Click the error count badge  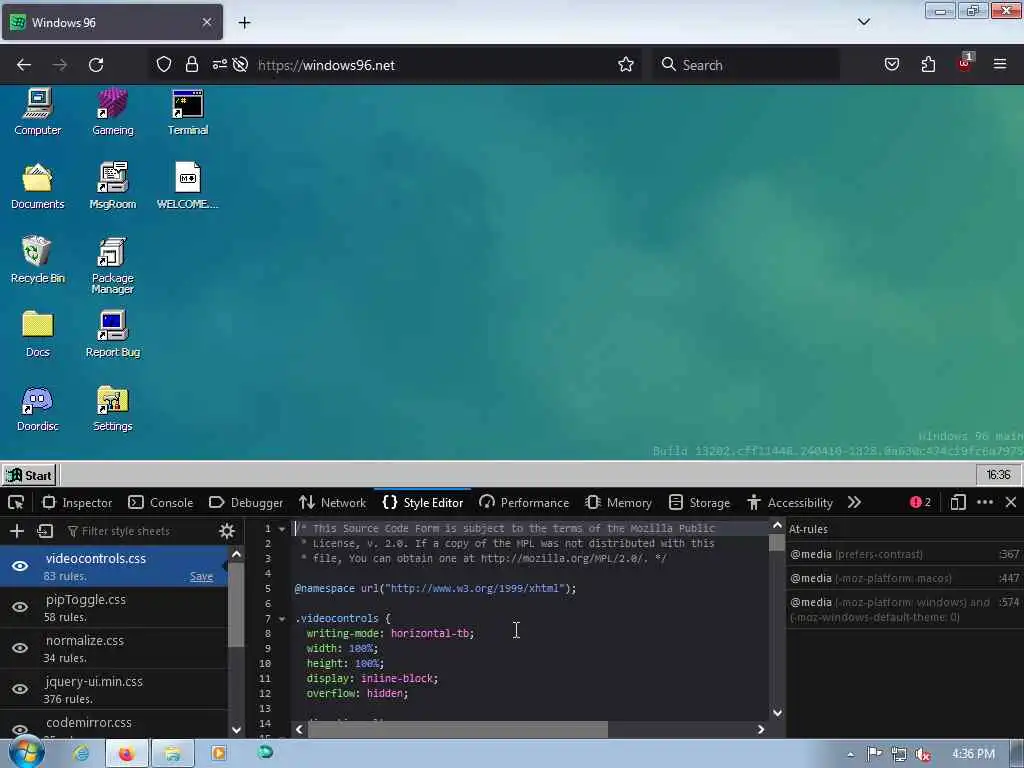tap(920, 502)
